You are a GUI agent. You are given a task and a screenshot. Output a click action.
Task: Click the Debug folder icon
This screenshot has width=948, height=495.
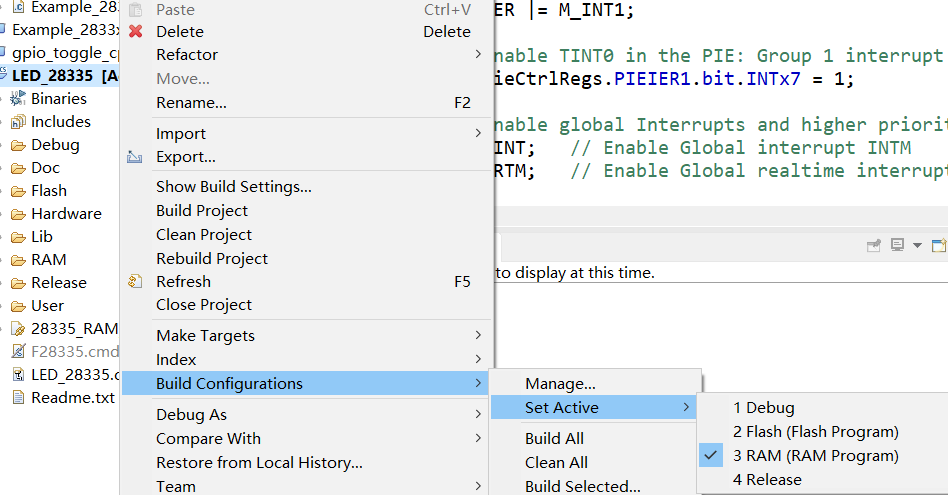pos(19,145)
